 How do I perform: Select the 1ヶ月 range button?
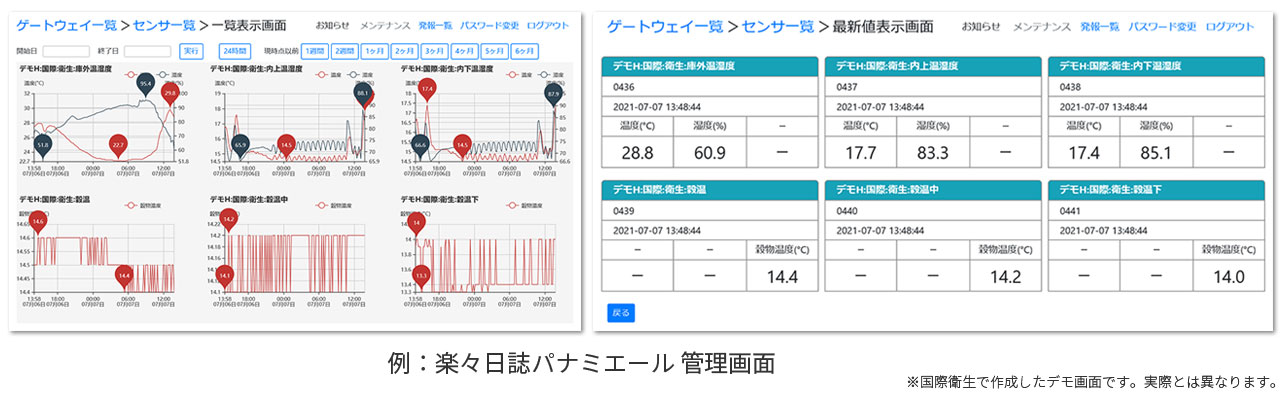pyautogui.click(x=375, y=50)
